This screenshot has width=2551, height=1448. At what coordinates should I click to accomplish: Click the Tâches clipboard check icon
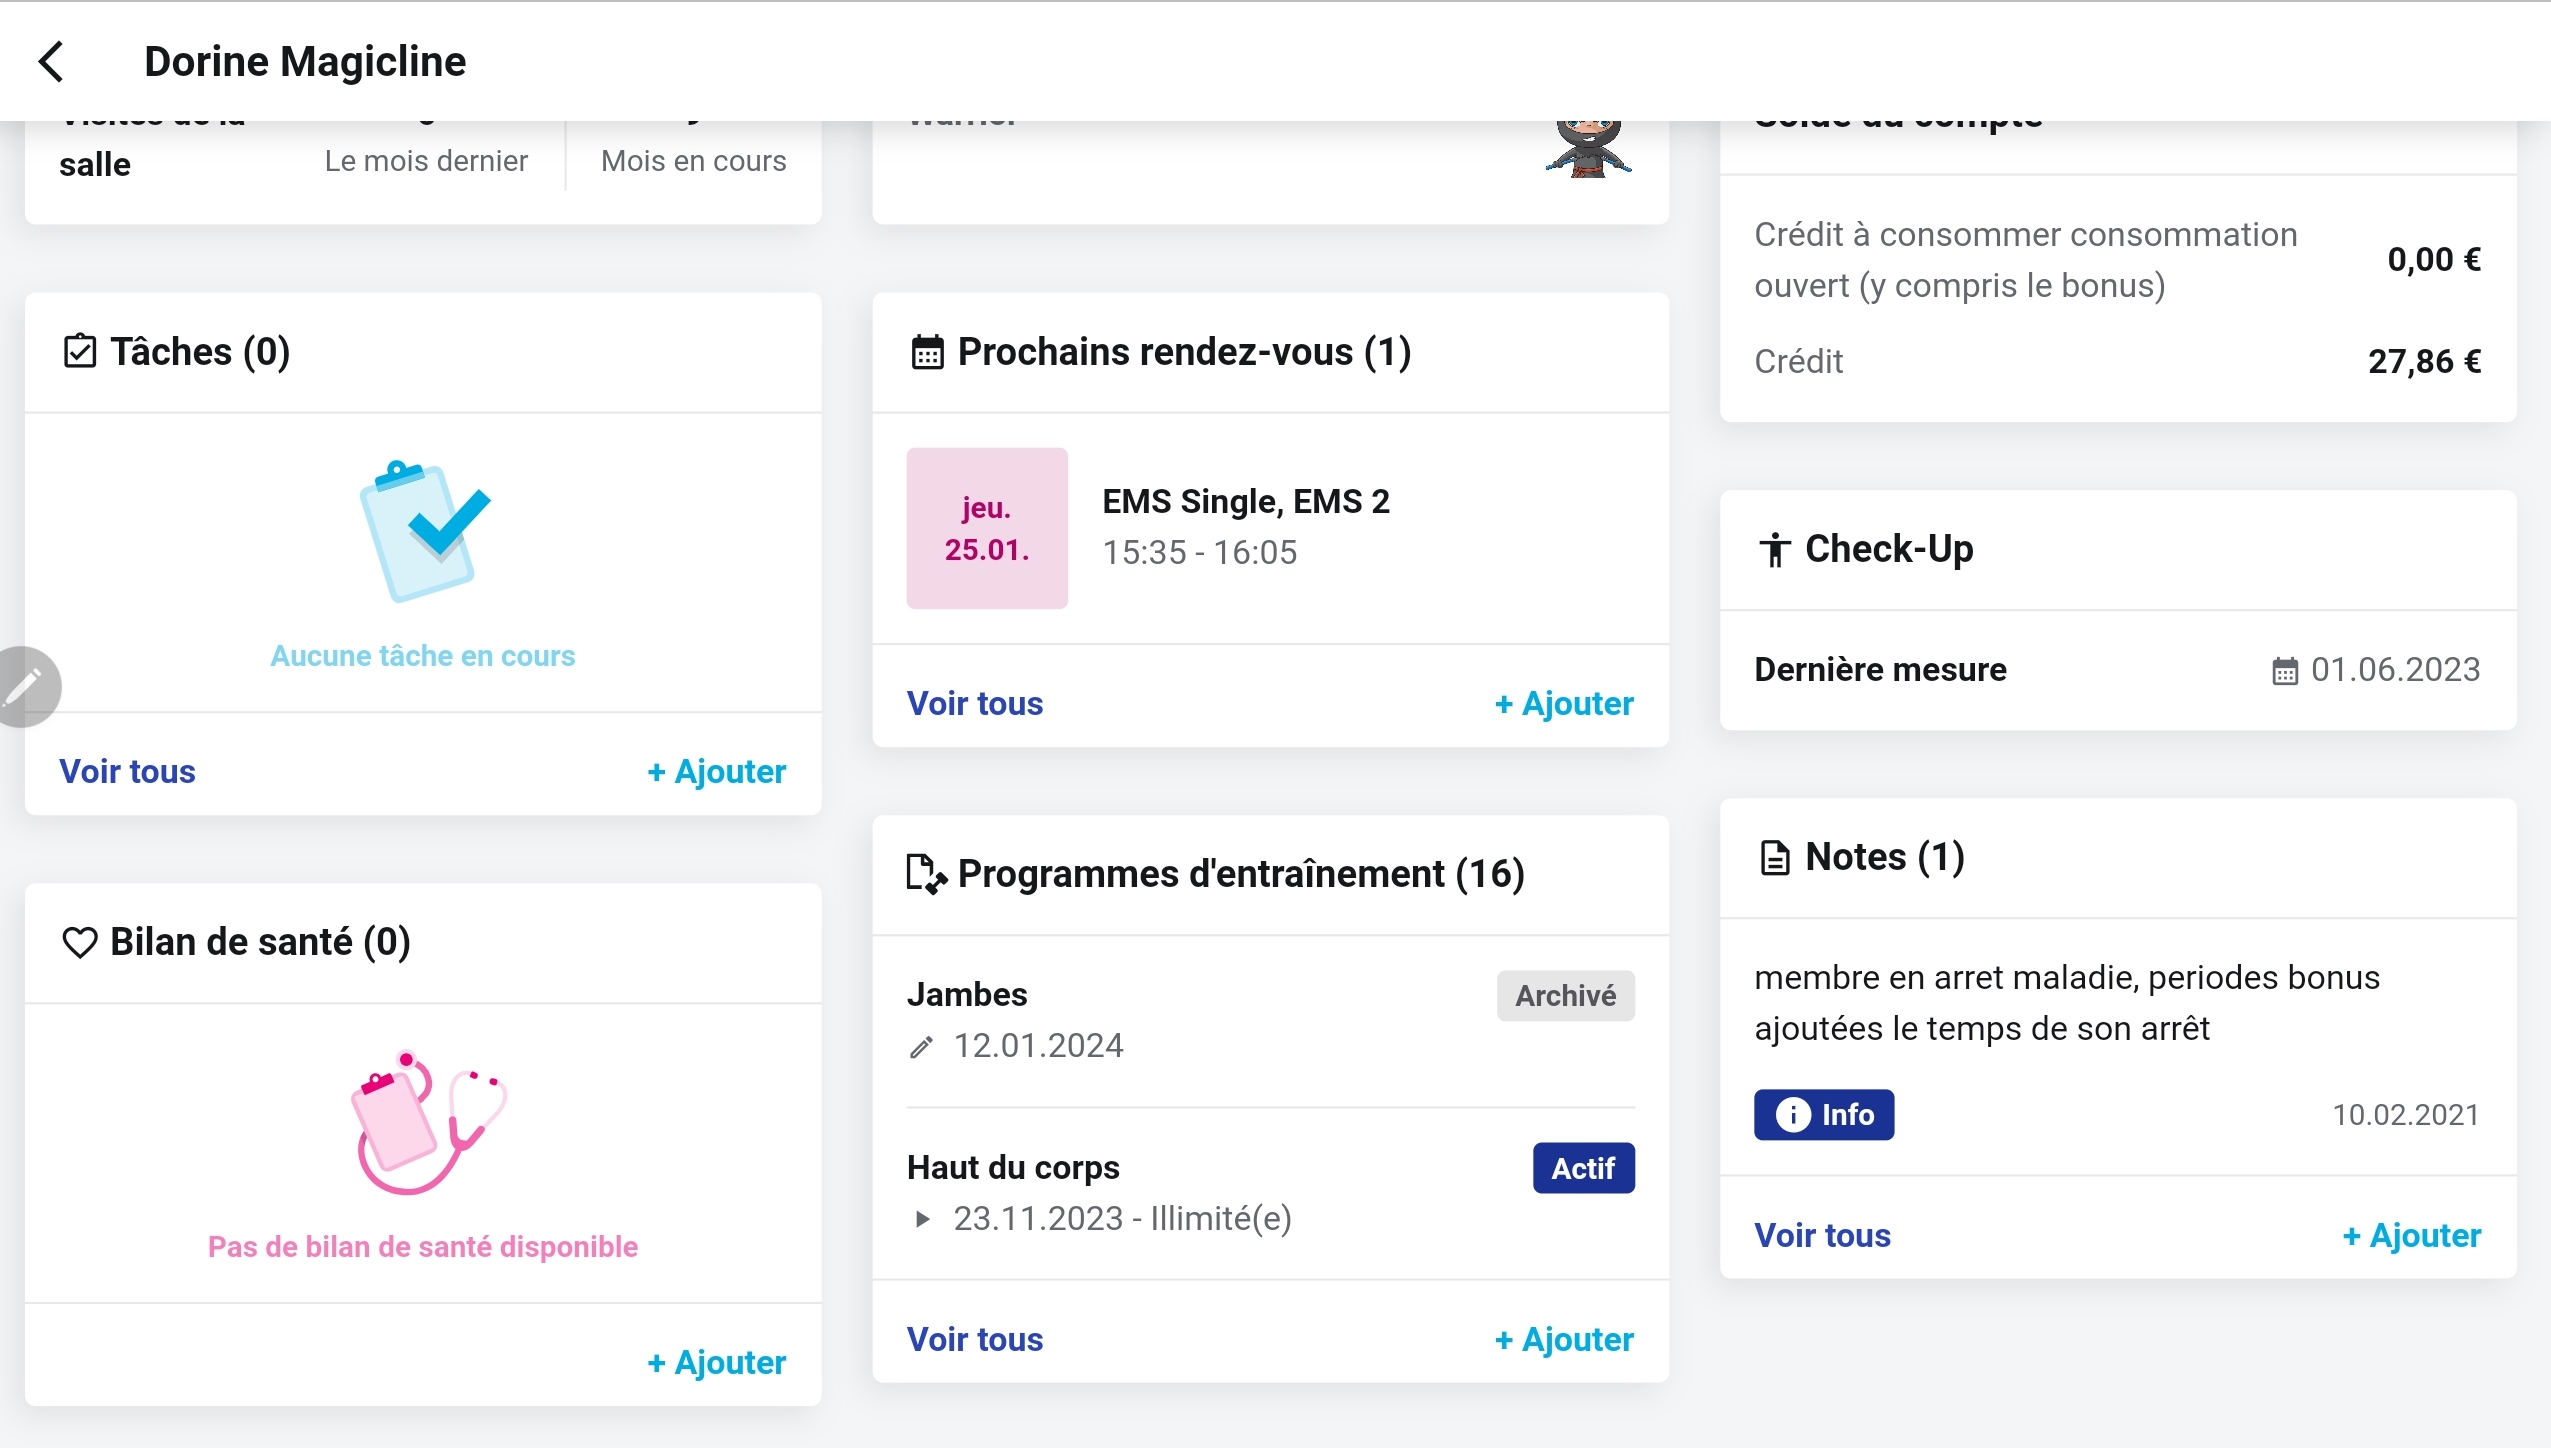click(x=80, y=352)
